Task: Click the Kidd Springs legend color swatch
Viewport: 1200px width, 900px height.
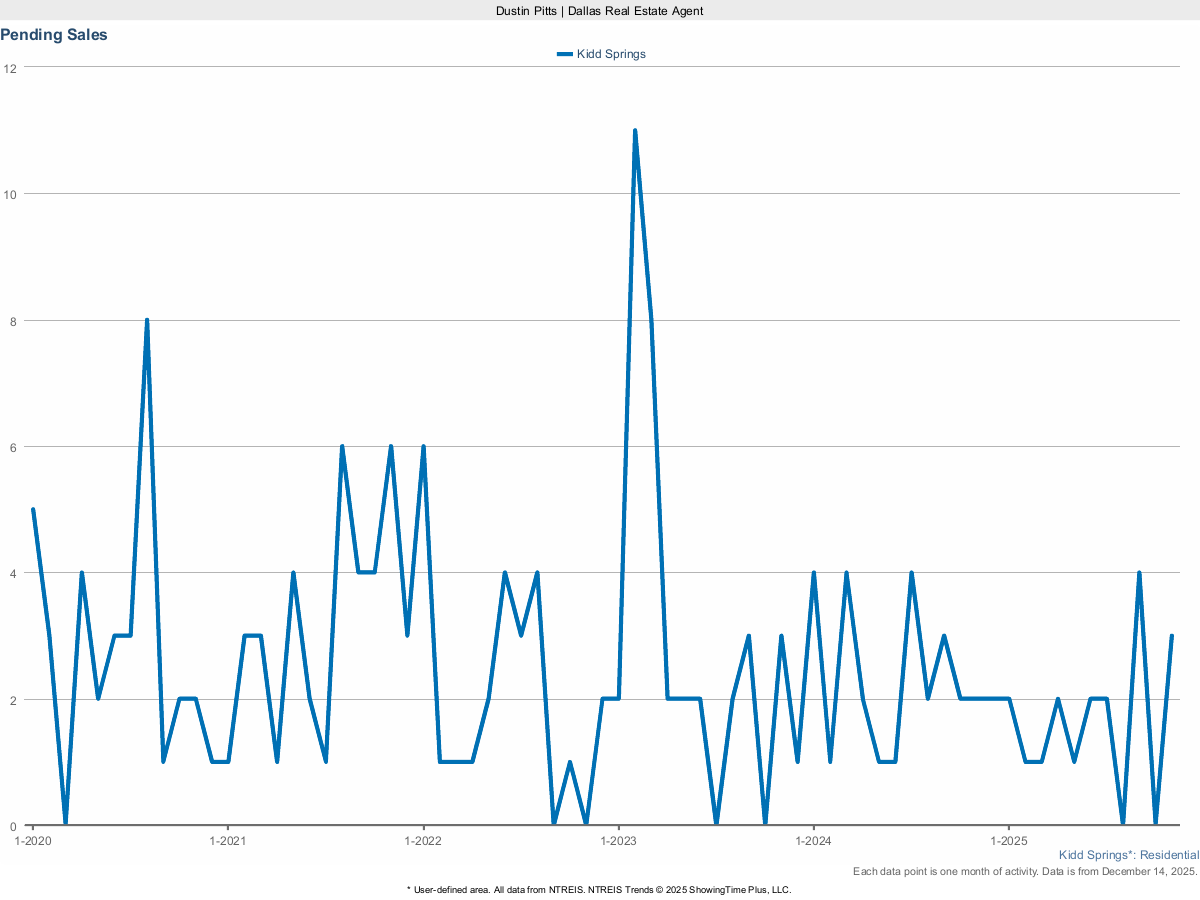Action: pos(565,54)
